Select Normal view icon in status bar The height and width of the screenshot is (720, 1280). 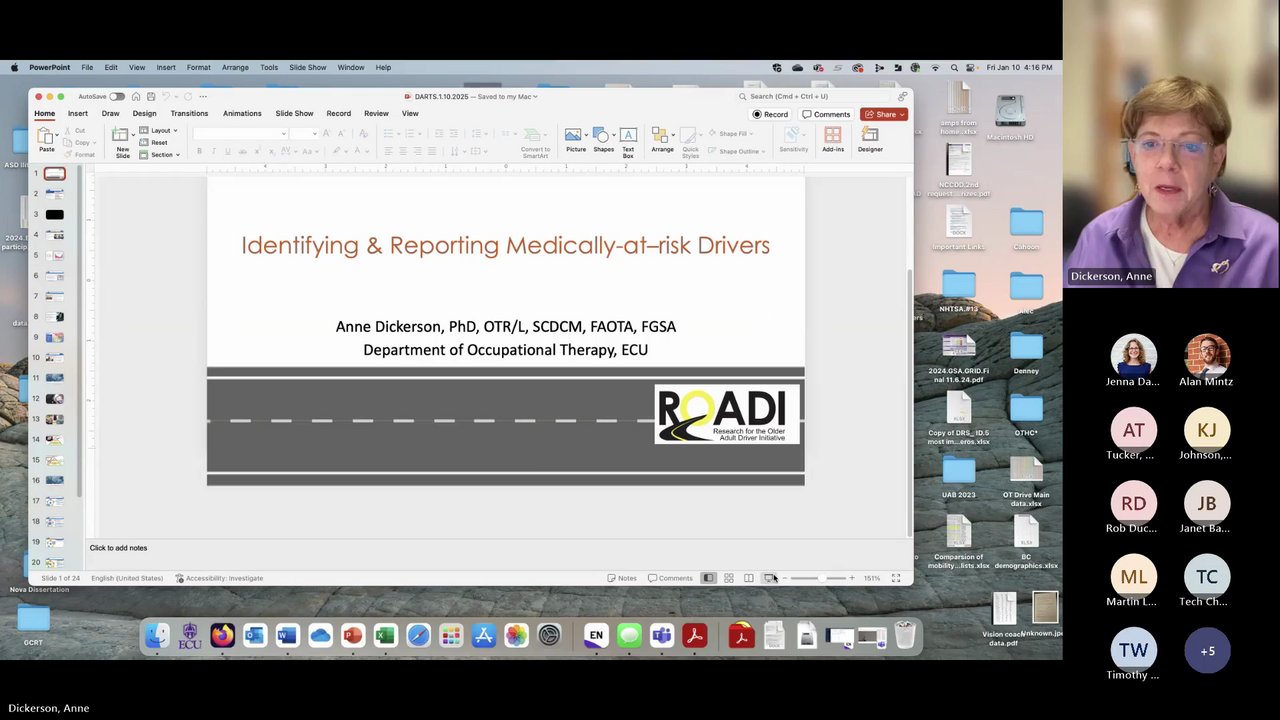pyautogui.click(x=708, y=578)
